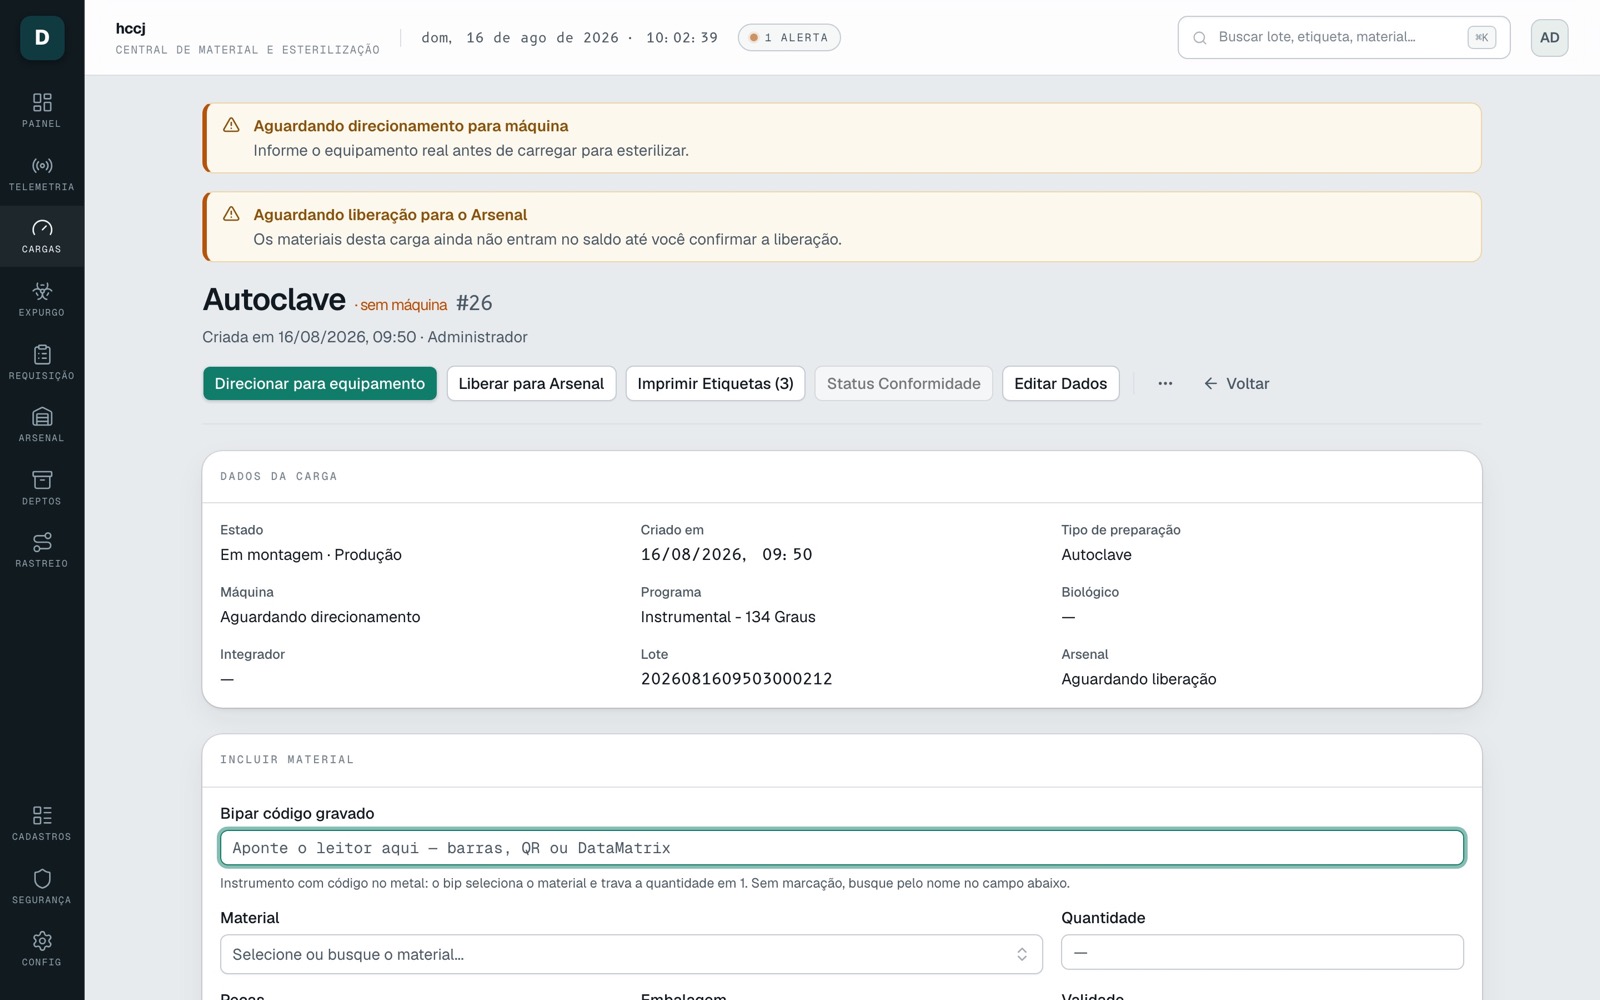Image resolution: width=1600 pixels, height=1000 pixels.
Task: Open the Painel dashboard icon
Action: pyautogui.click(x=42, y=103)
